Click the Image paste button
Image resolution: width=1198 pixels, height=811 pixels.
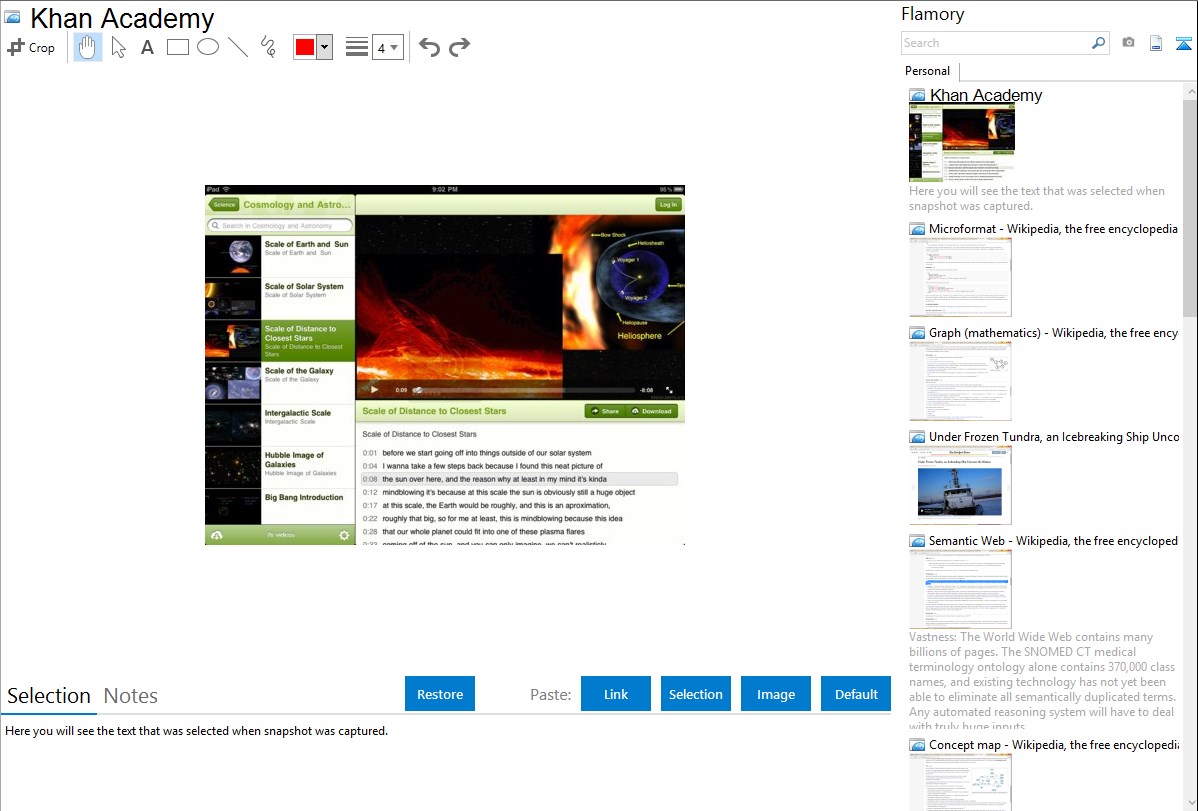(775, 694)
